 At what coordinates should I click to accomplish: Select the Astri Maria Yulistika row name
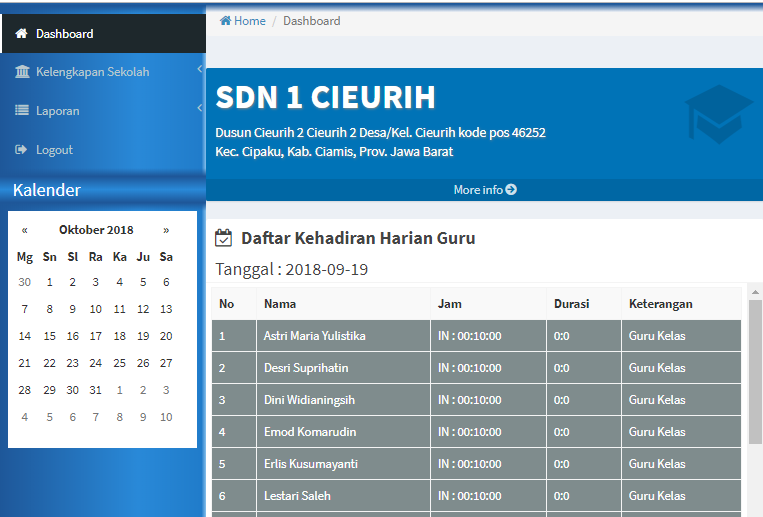click(x=314, y=336)
